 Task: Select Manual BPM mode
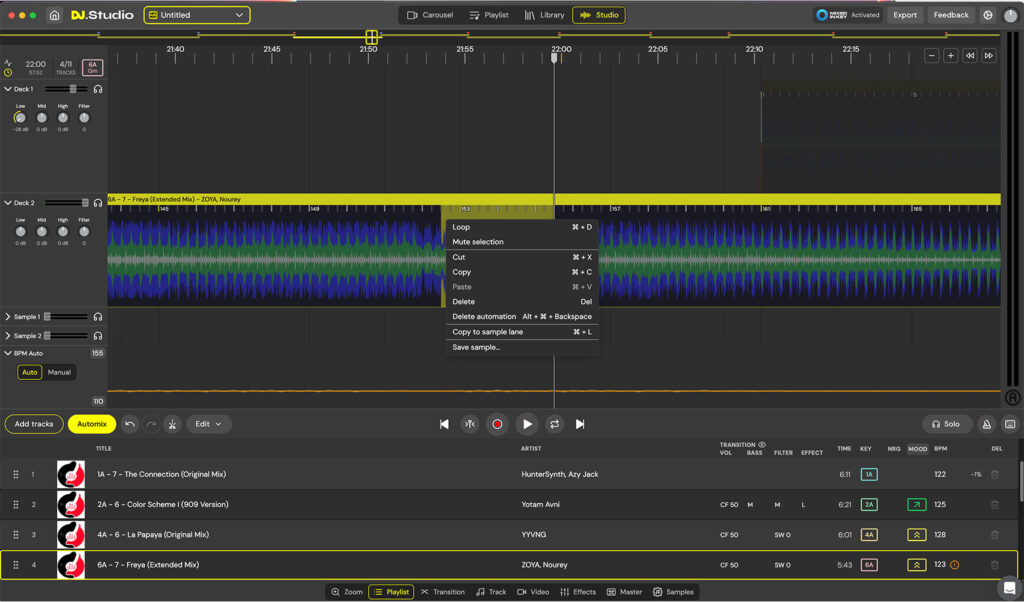click(59, 372)
